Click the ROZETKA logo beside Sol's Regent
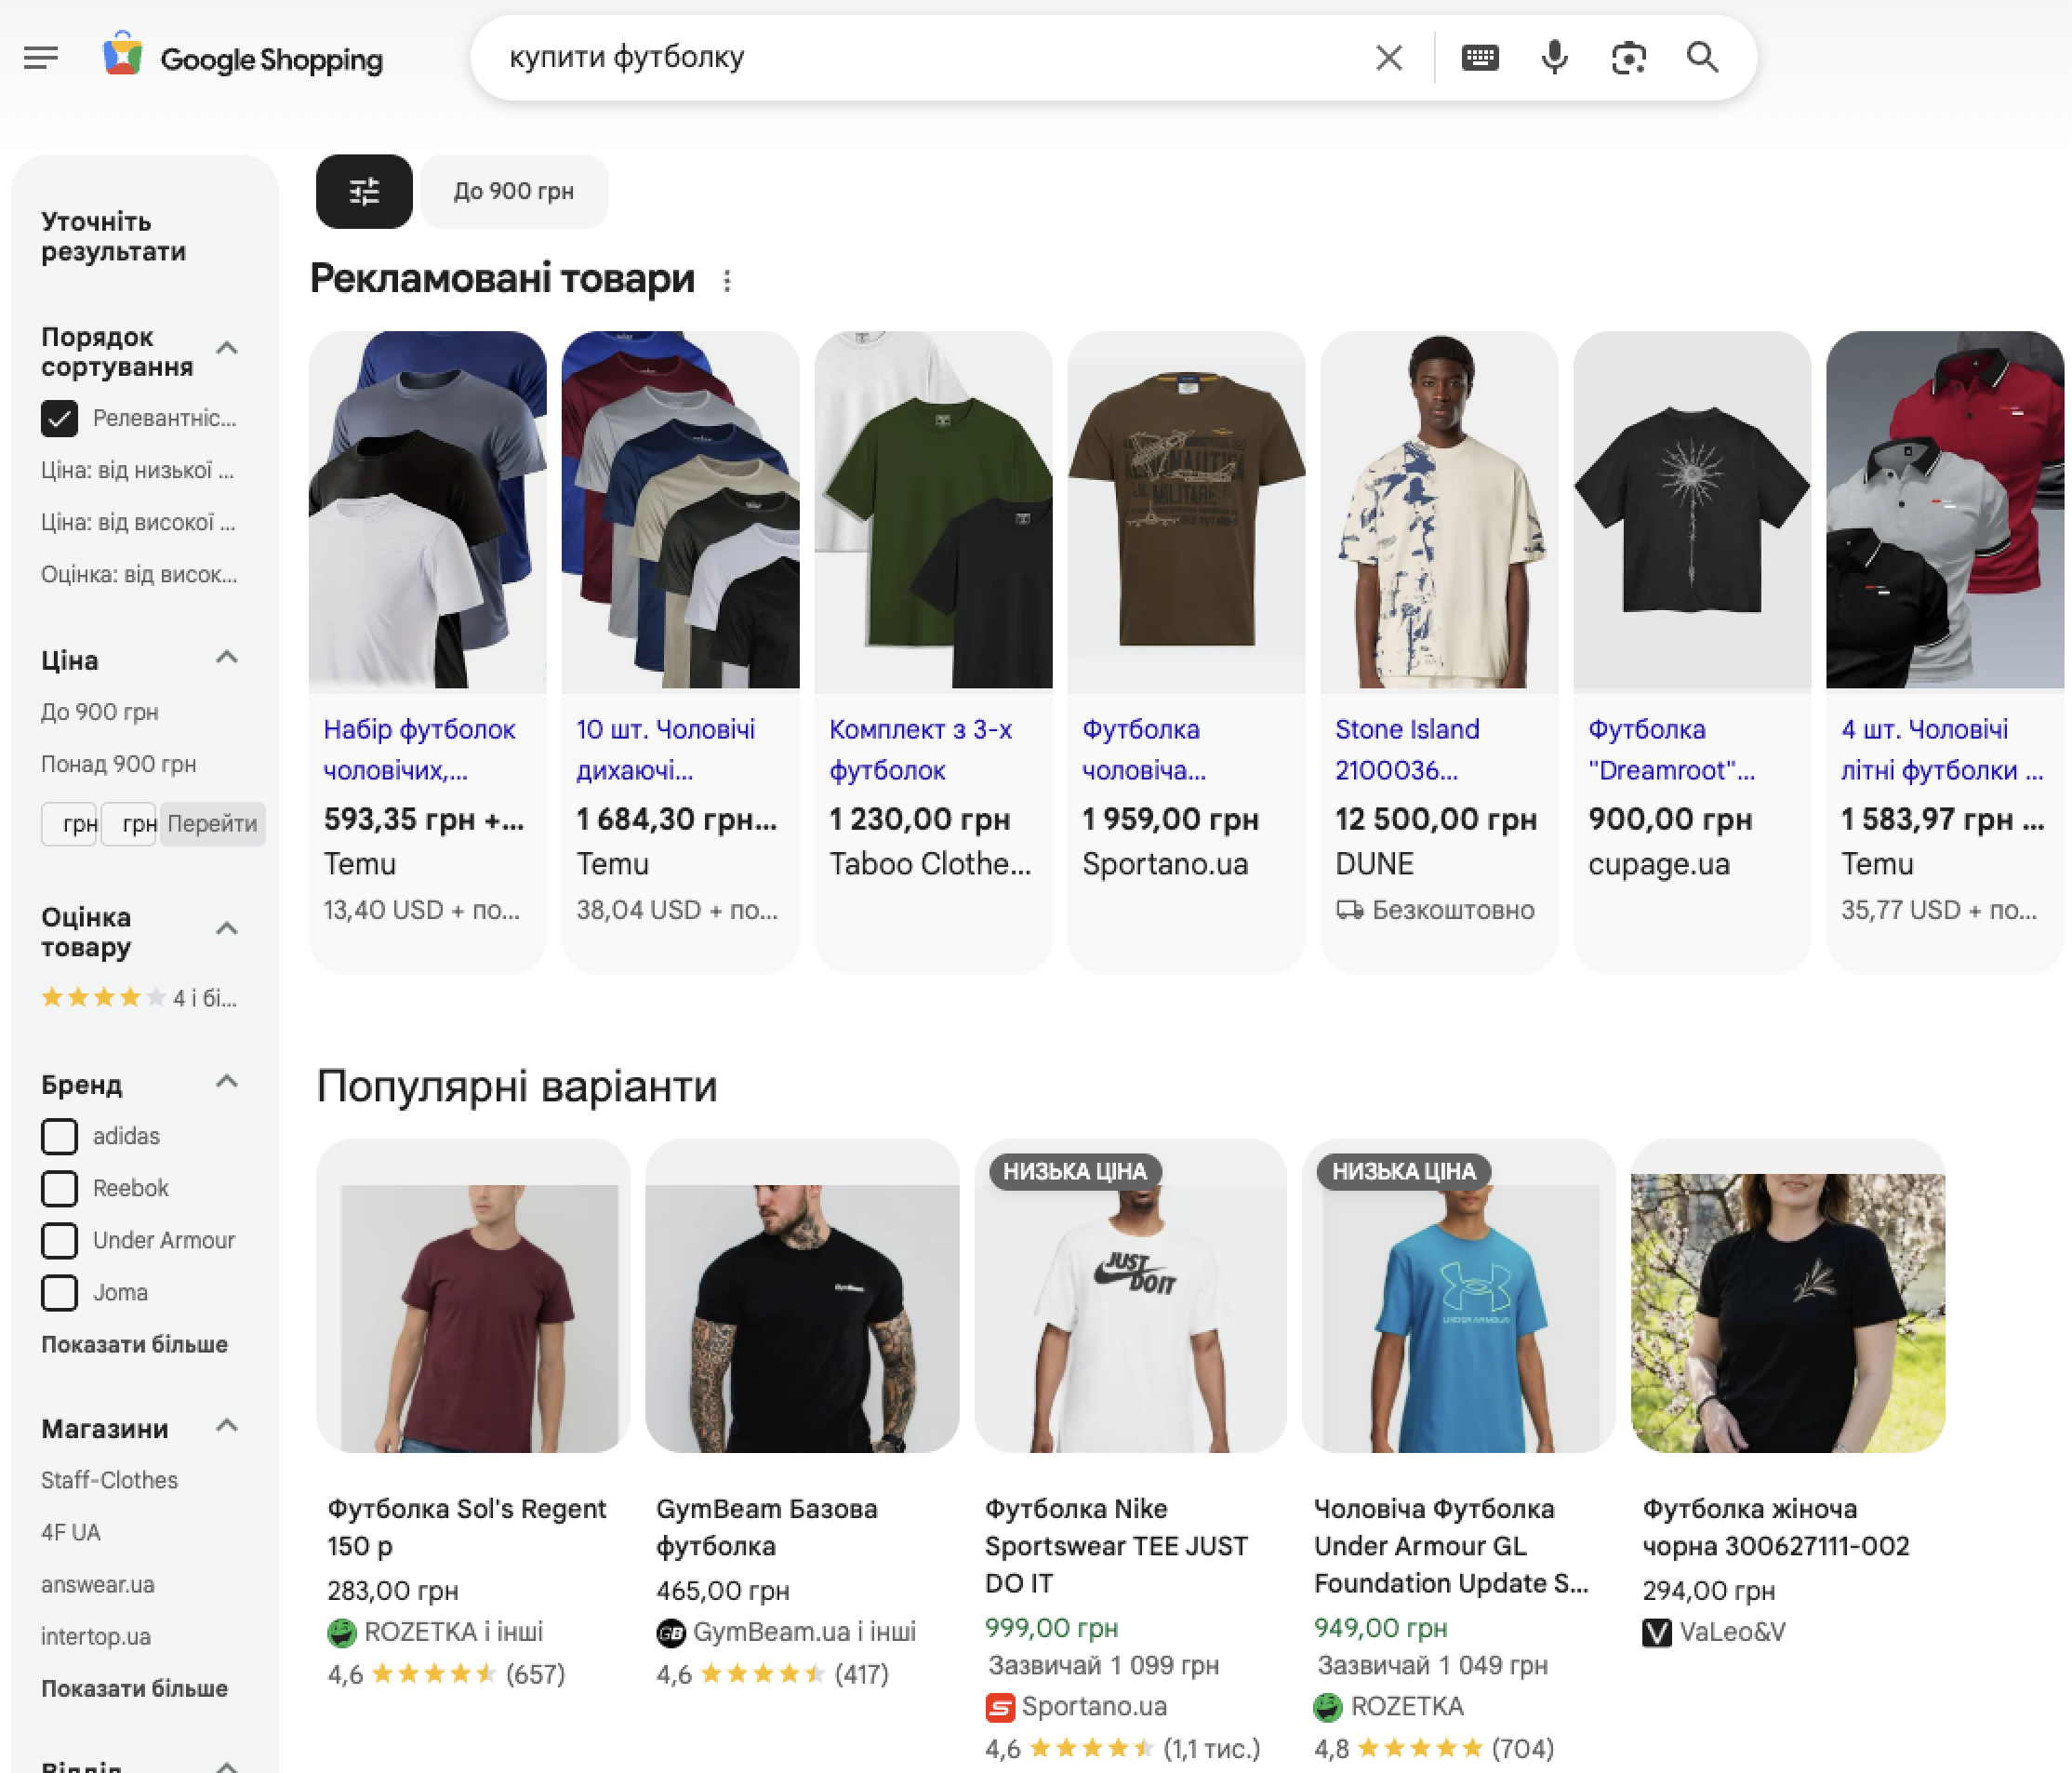2072x1773 pixels. (342, 1632)
